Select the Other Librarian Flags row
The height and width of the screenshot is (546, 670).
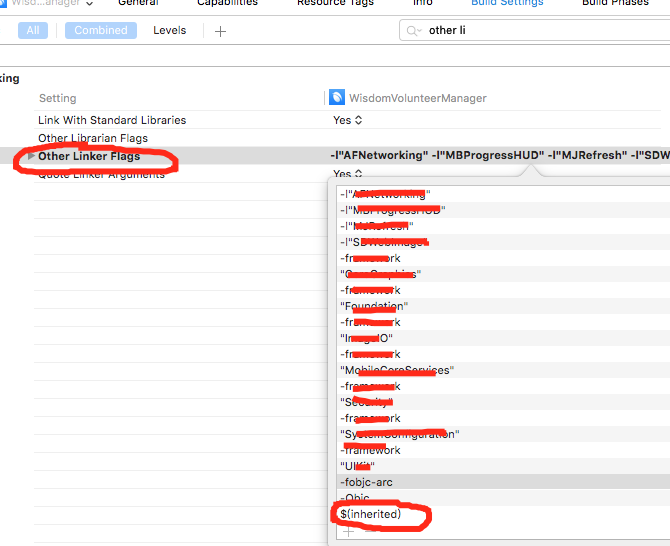coord(347,138)
